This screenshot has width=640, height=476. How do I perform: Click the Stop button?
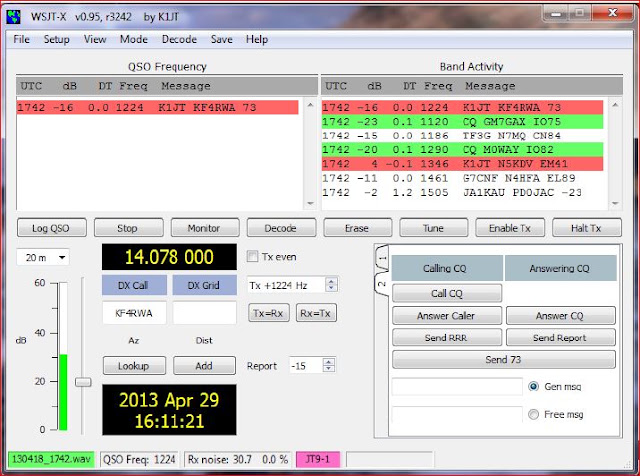(128, 228)
